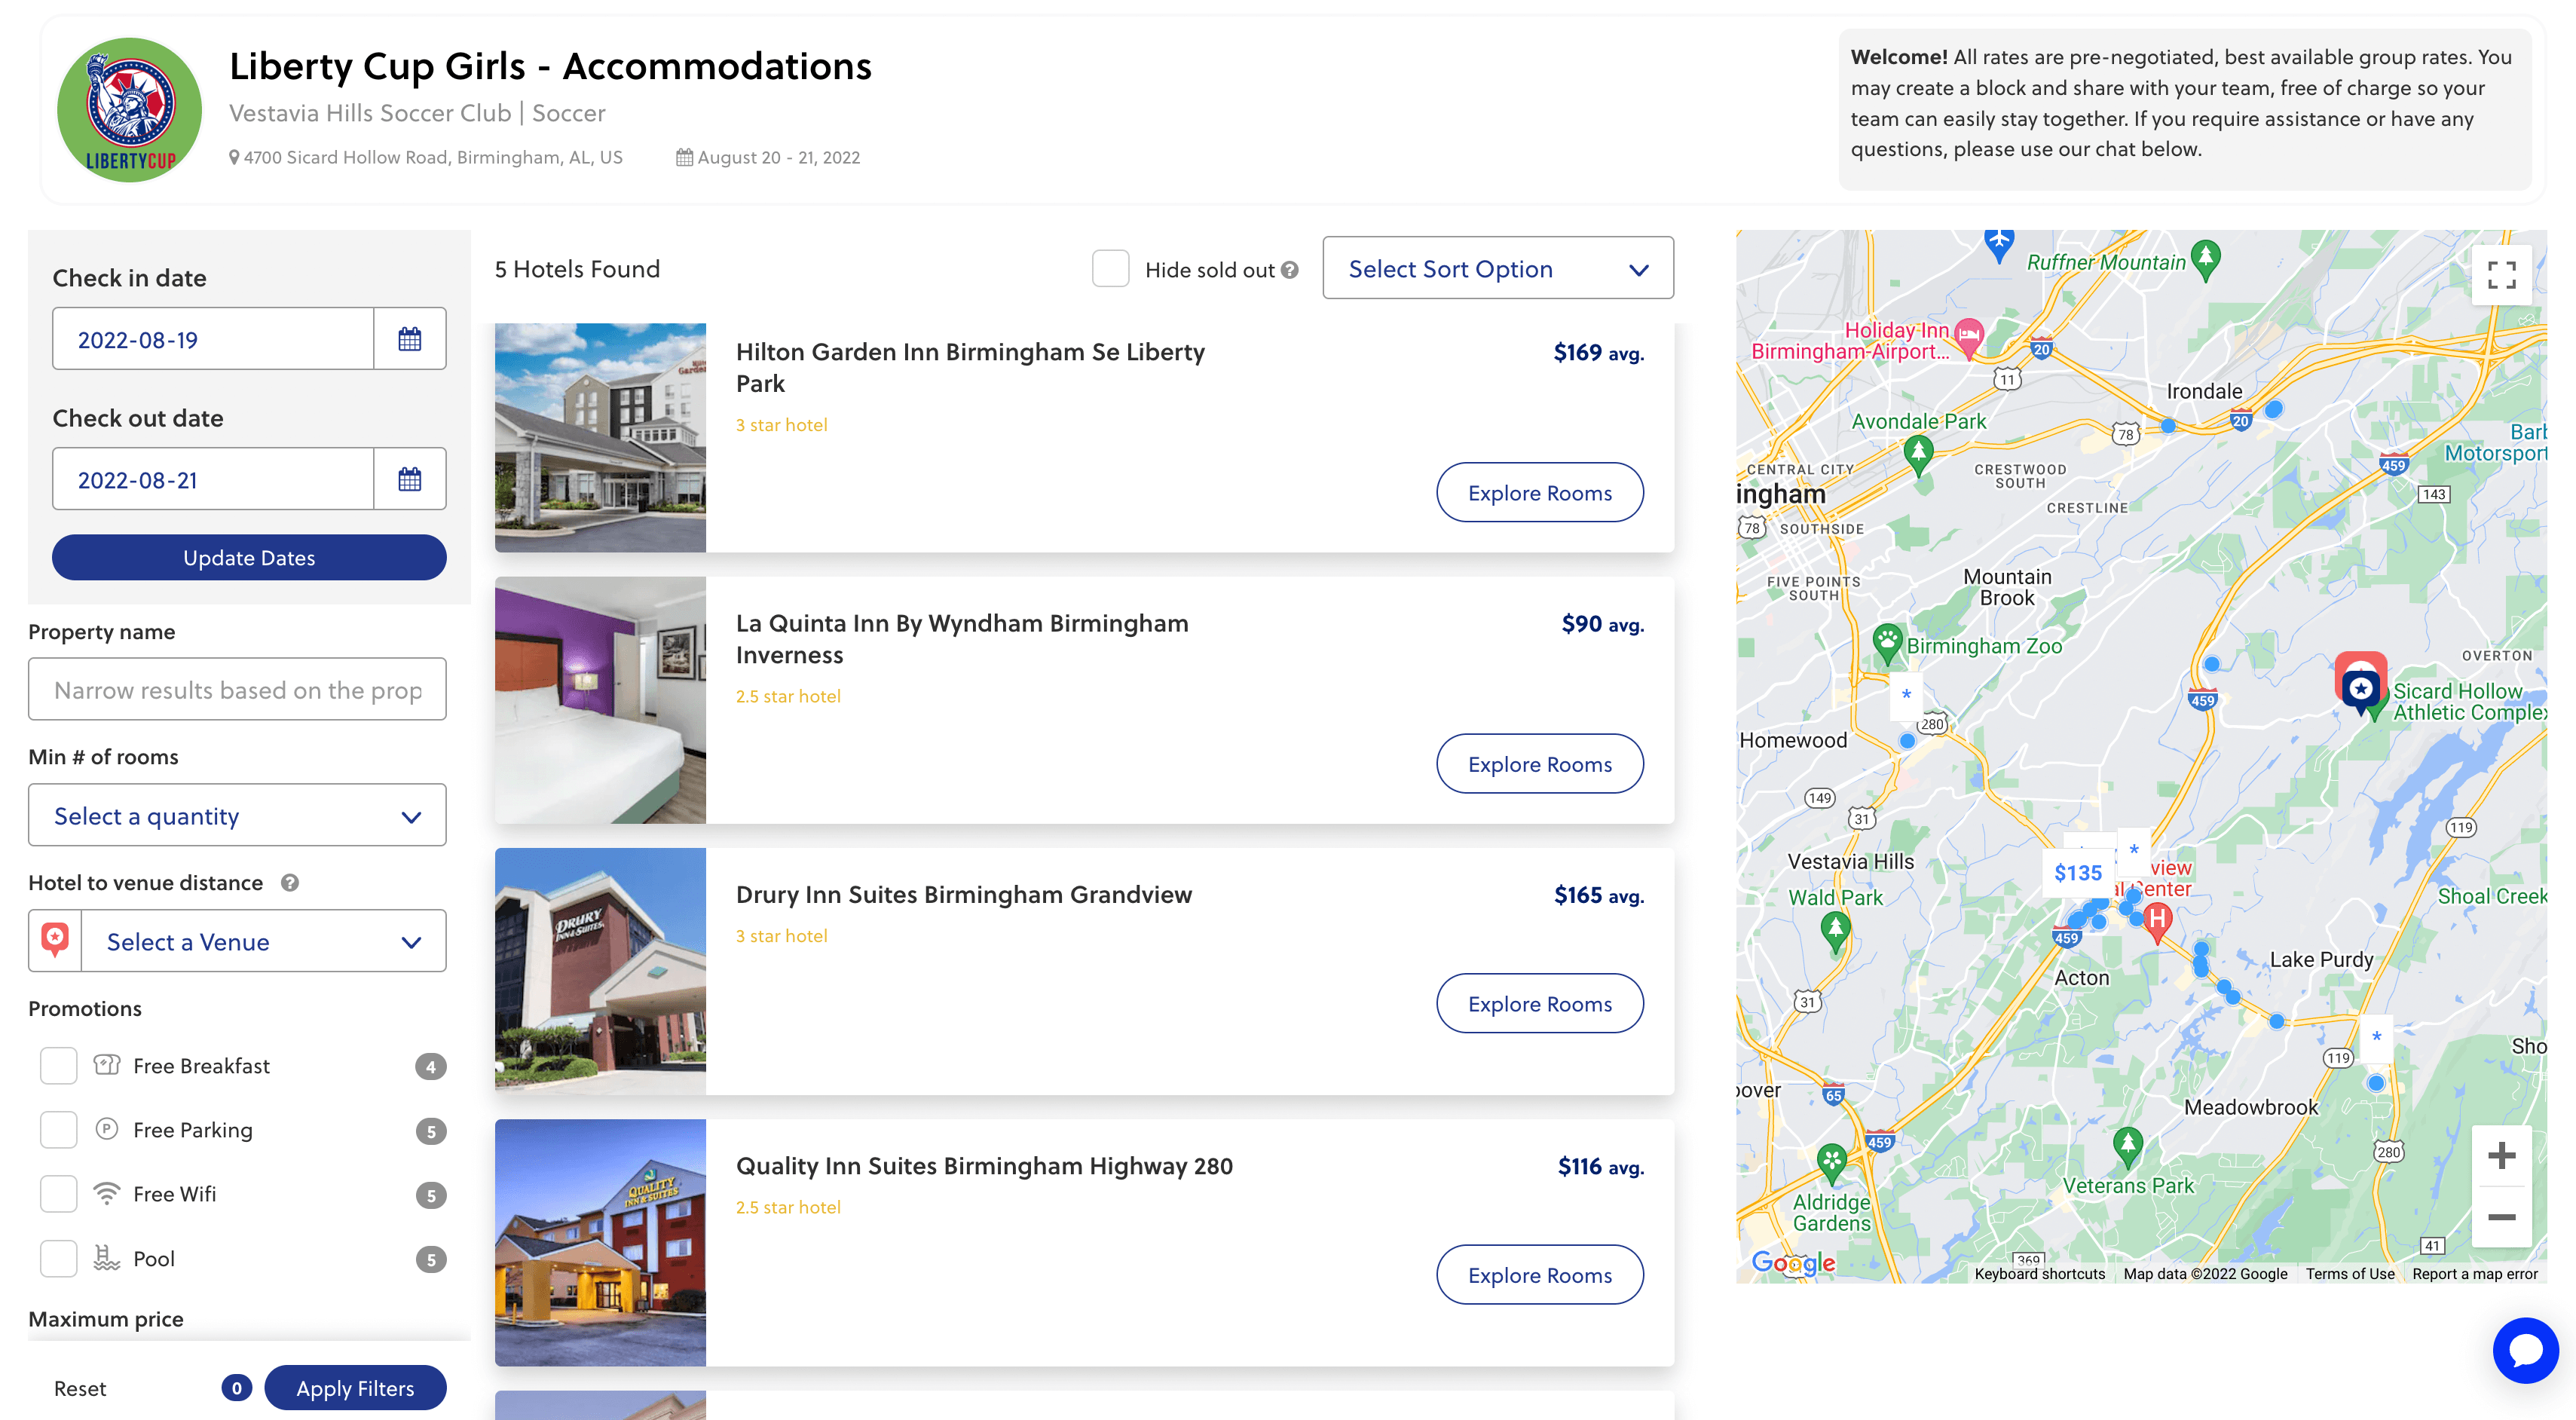Open map Terms of Use link
This screenshot has width=2576, height=1420.
2350,1274
